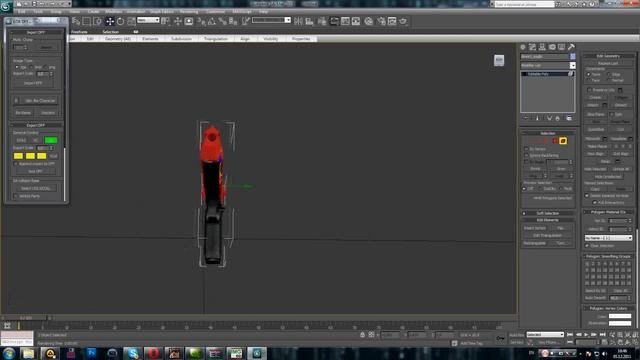The width and height of the screenshot is (640, 360).
Task: Click Remove Modifier trash icon under stack
Action: (x=558, y=118)
